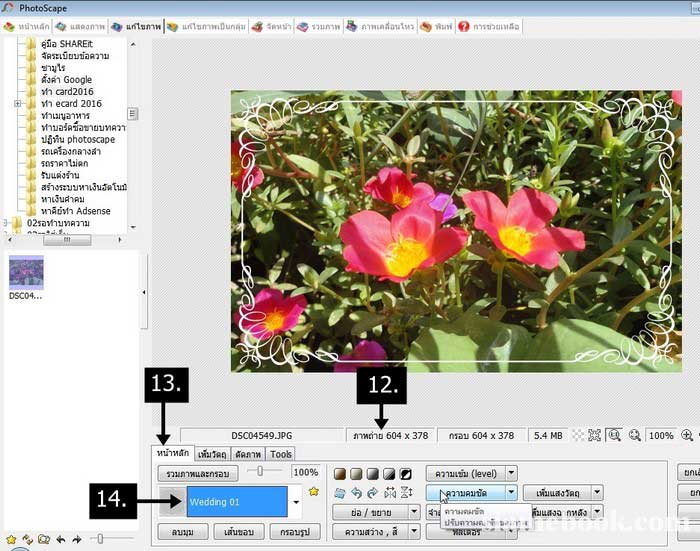Screen dimensions: 700x551
Task: Select the ตั้งค่า Google folder
Action: tap(66, 79)
